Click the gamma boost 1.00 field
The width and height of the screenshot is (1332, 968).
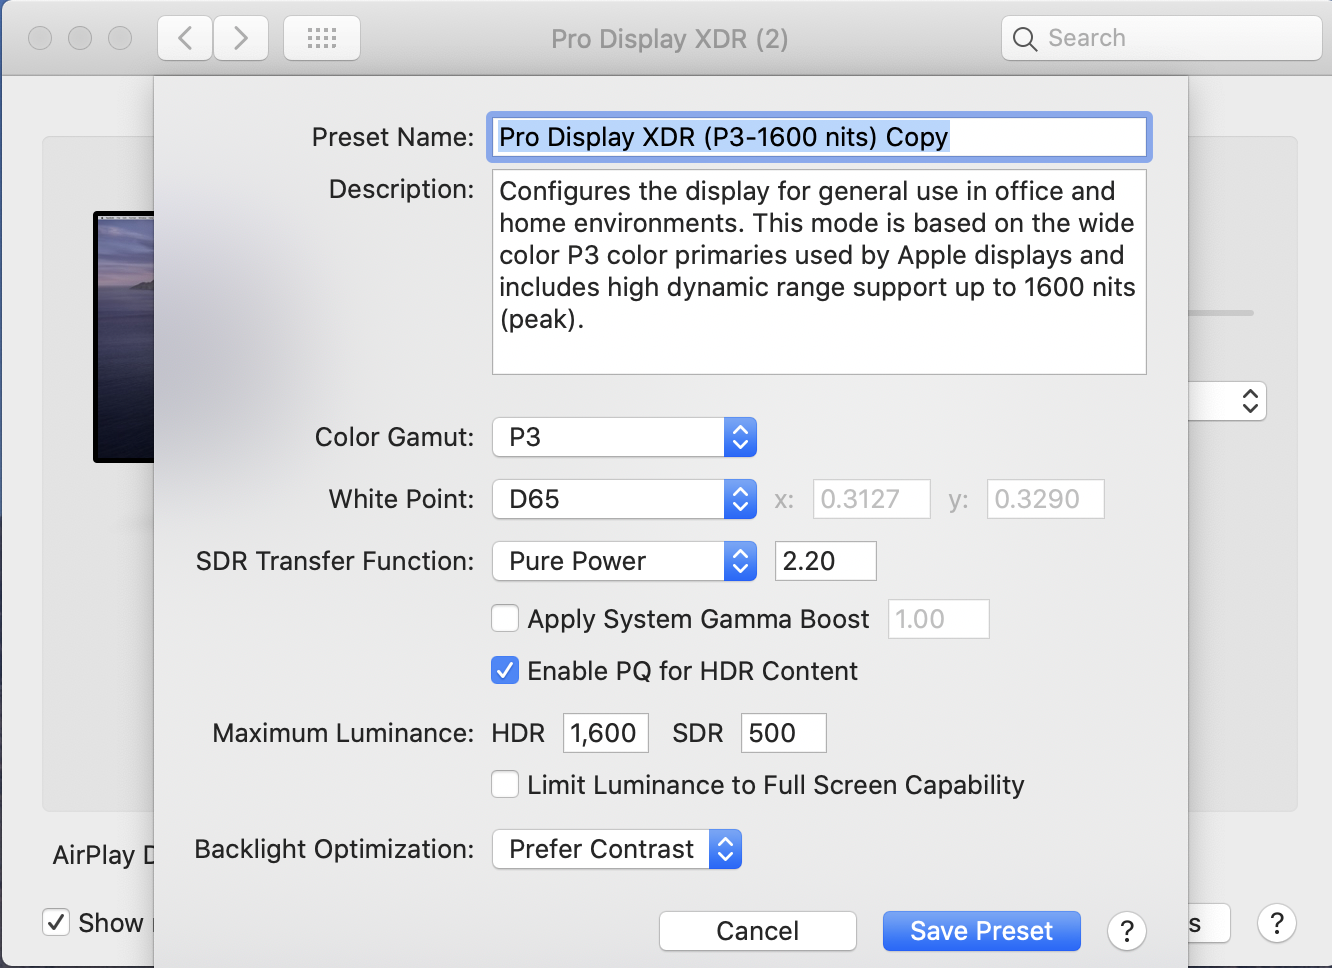pos(939,619)
